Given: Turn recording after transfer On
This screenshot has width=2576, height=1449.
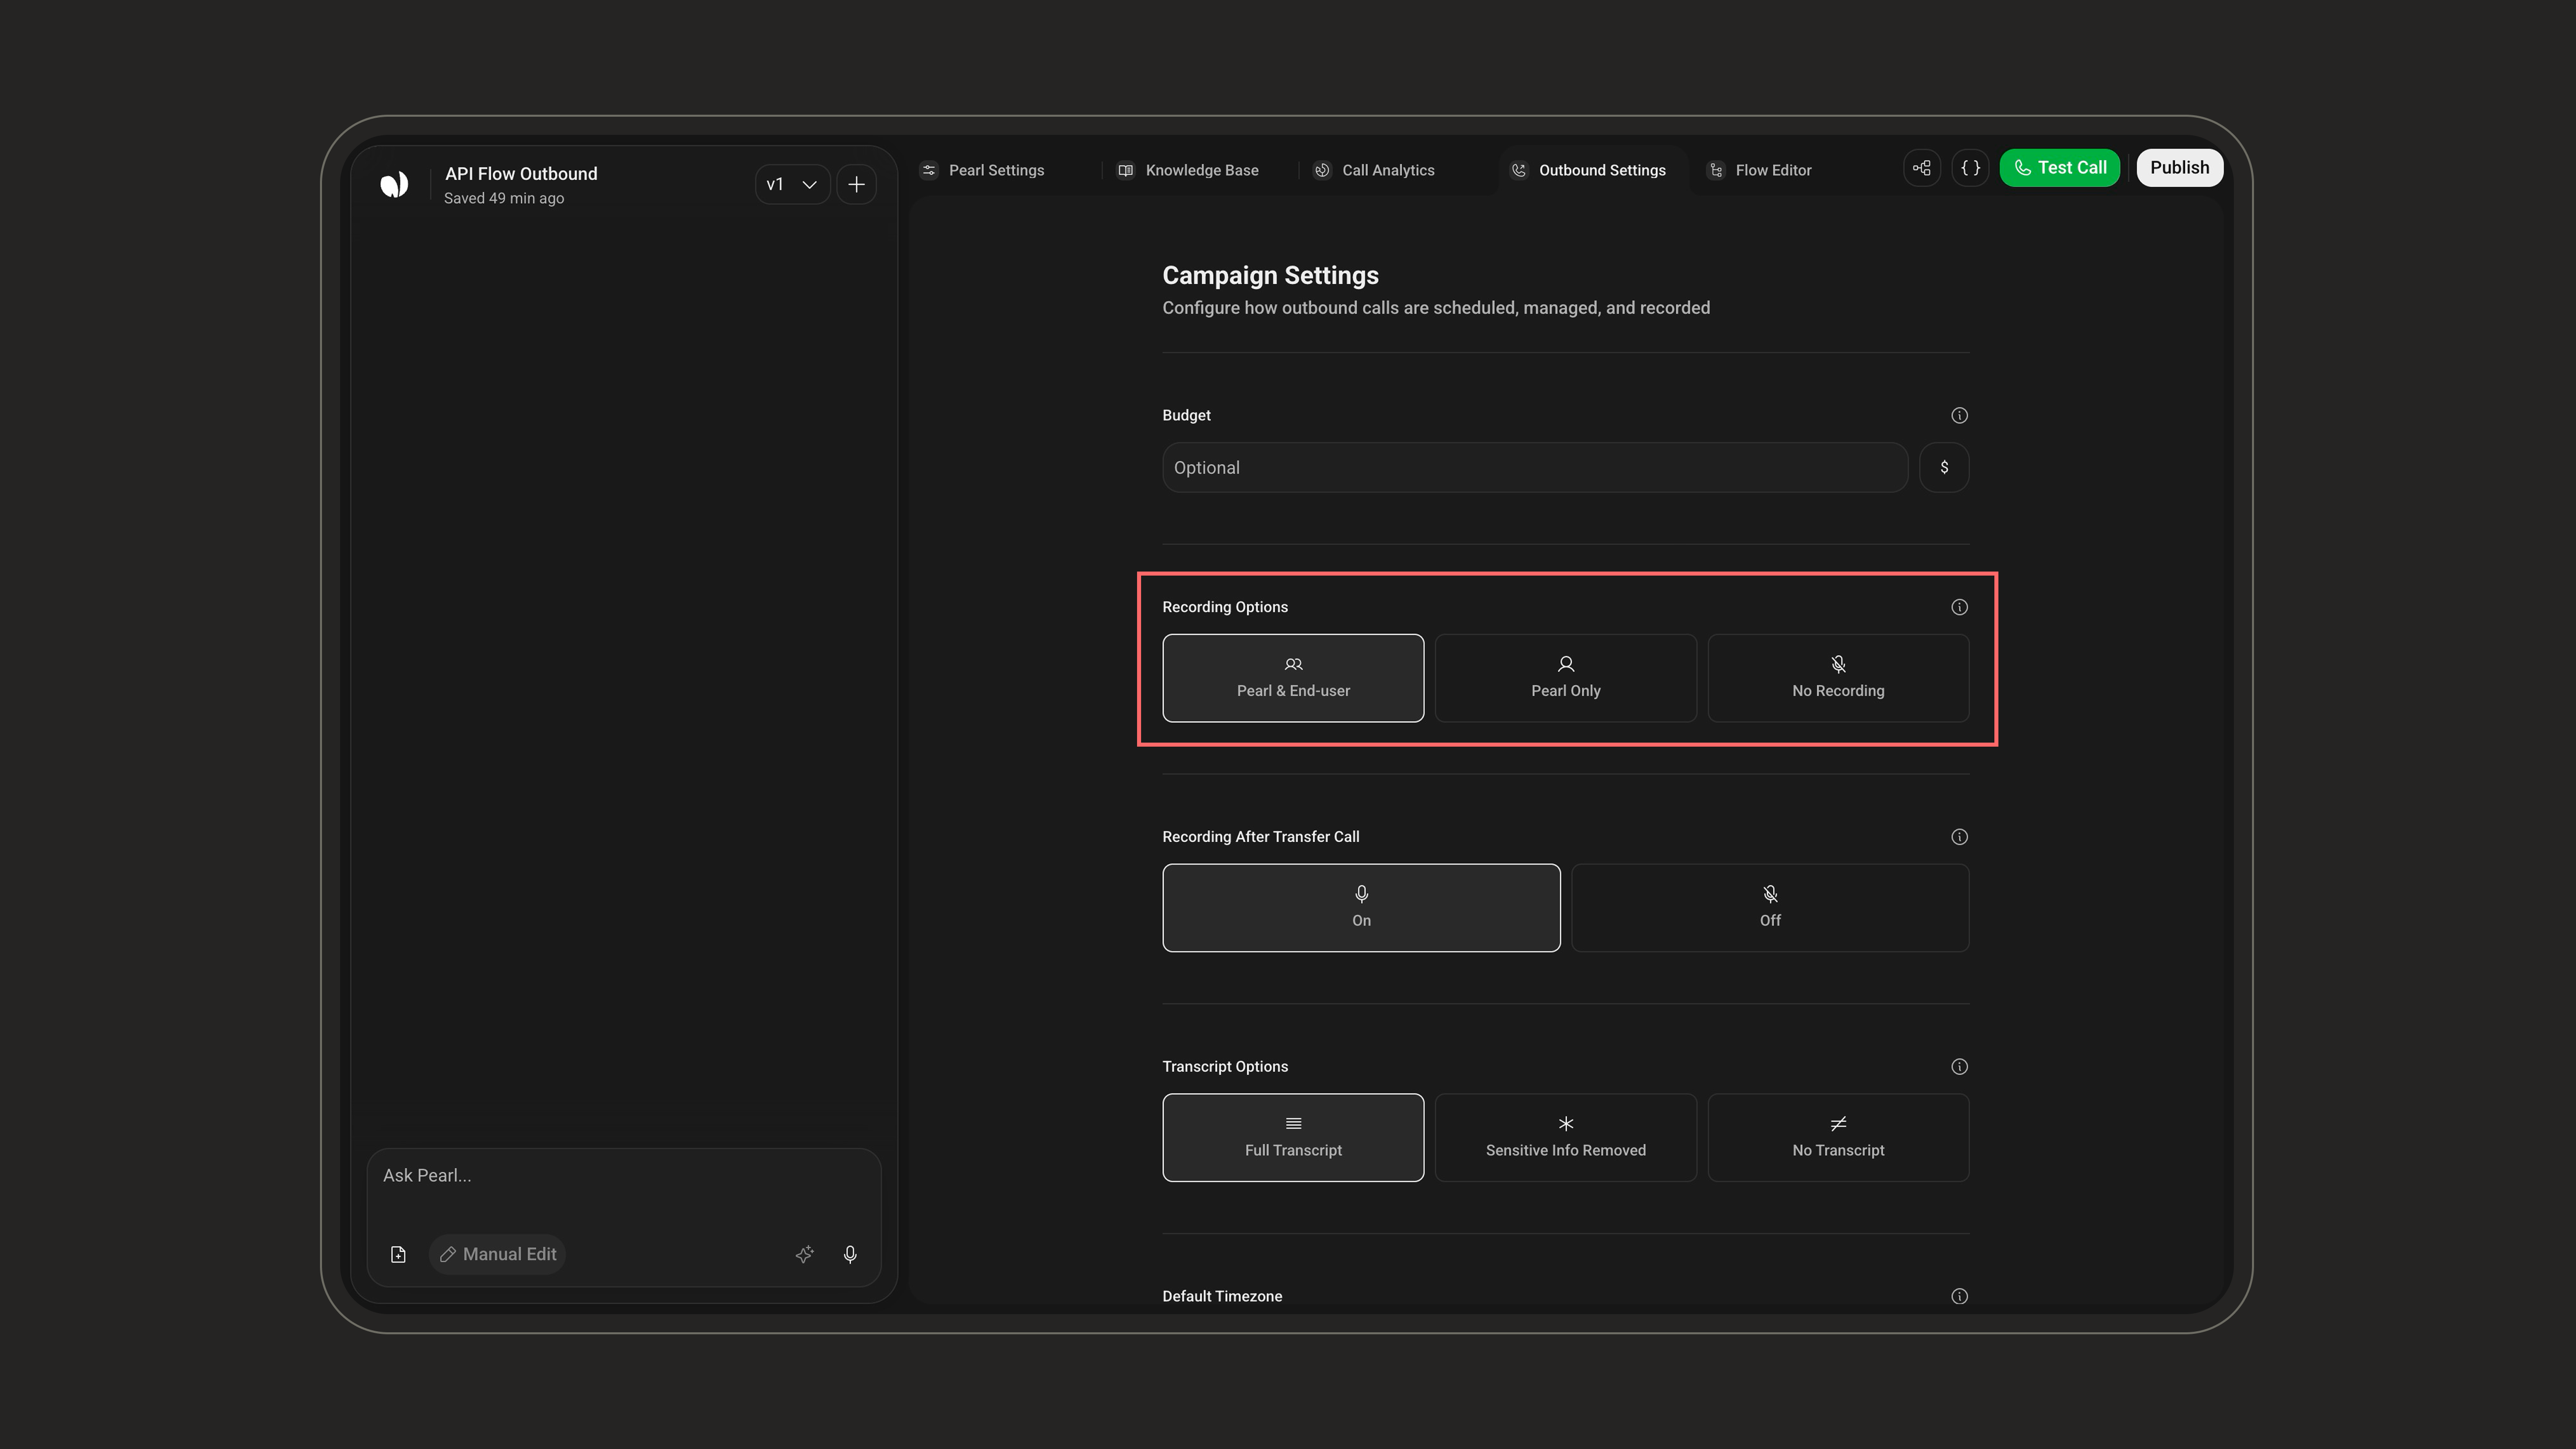Looking at the screenshot, I should coord(1361,908).
